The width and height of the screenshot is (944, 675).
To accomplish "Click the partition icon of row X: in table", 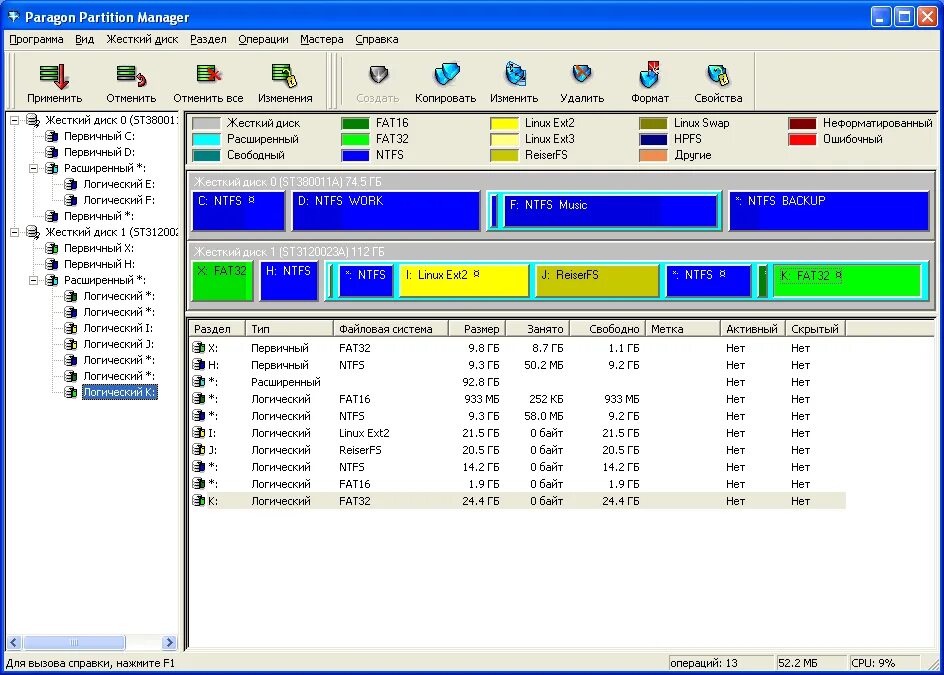I will click(x=198, y=347).
